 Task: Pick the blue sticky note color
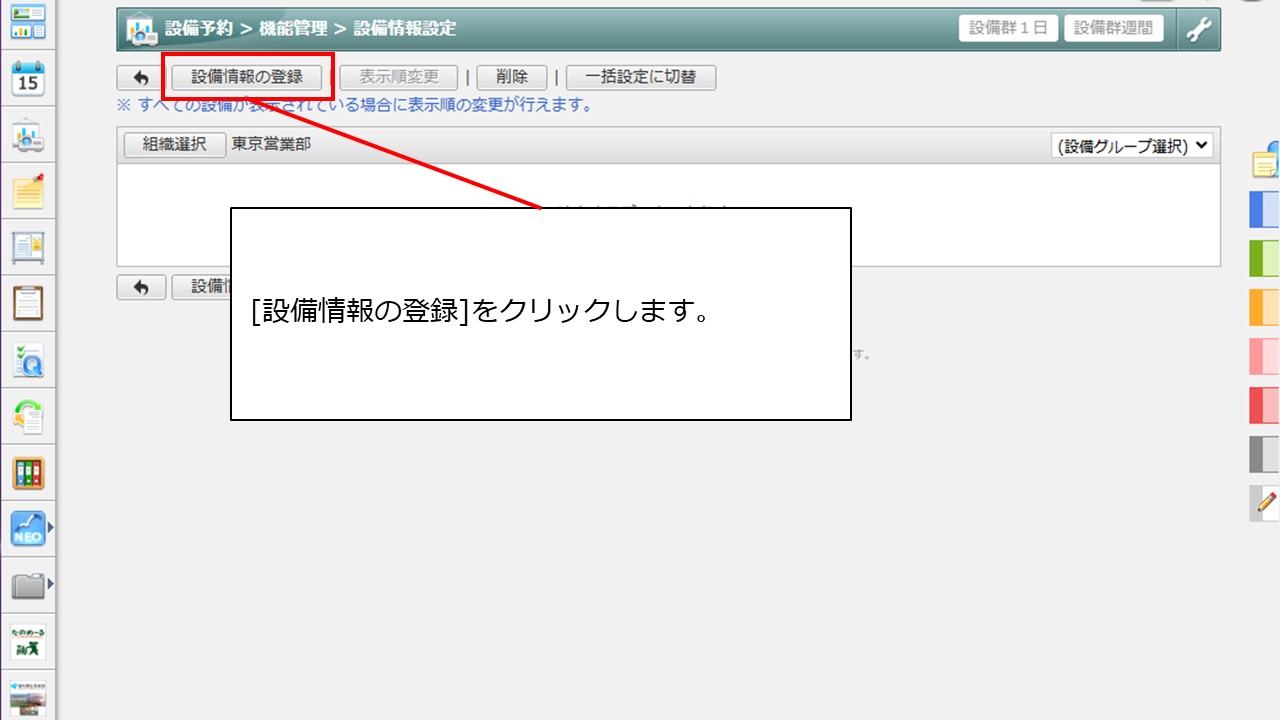[1265, 210]
